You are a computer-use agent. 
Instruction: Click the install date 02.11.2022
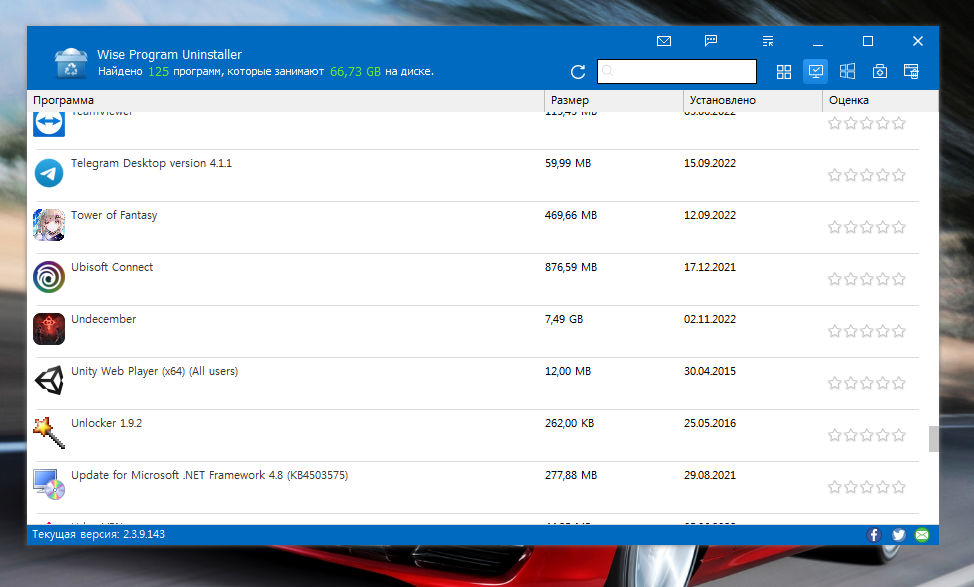710,319
